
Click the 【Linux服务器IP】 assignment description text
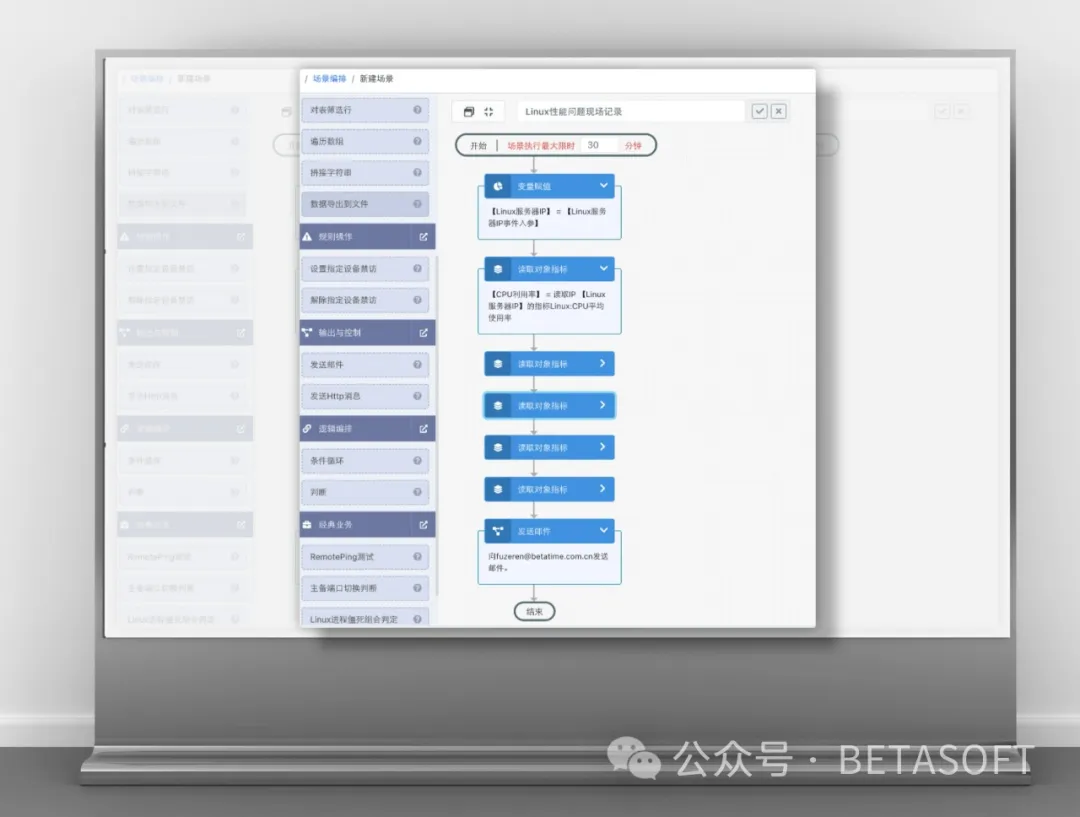[x=548, y=217]
